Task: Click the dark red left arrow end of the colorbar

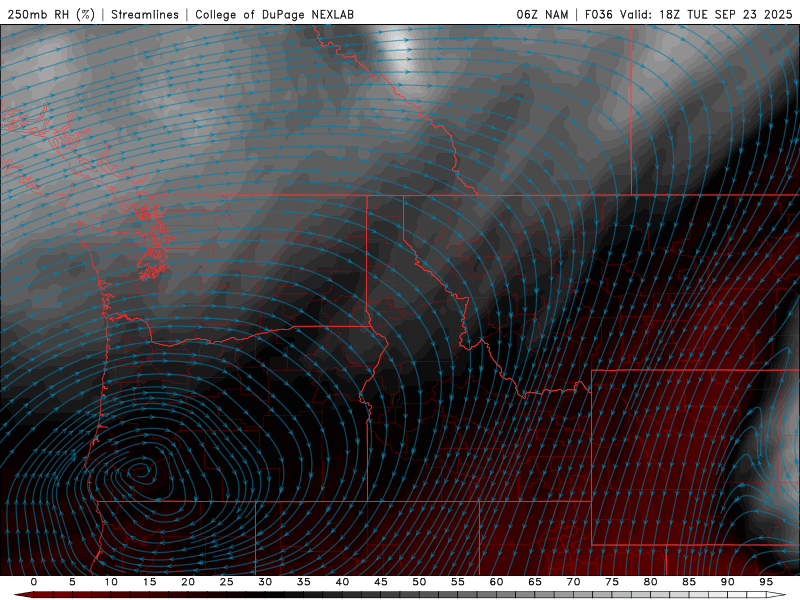Action: 23,595
